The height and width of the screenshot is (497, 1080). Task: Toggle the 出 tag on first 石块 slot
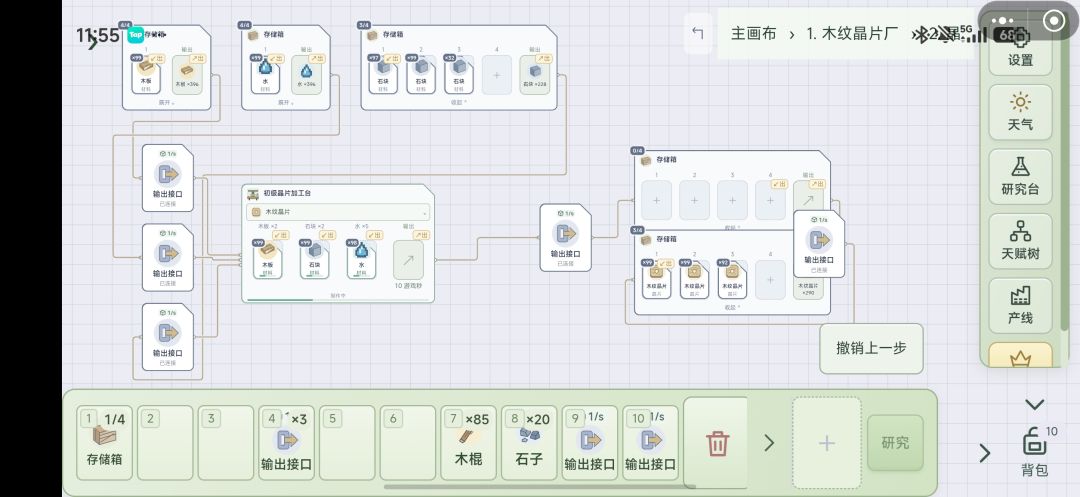point(394,59)
